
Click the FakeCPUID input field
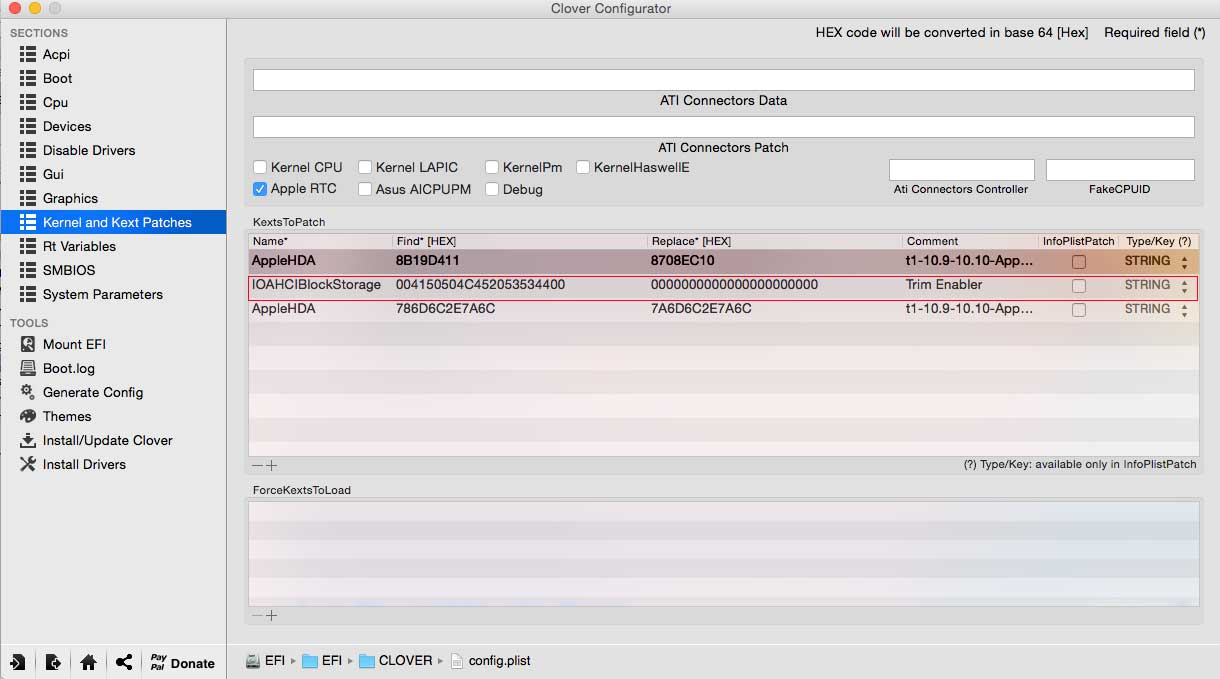tap(1120, 170)
